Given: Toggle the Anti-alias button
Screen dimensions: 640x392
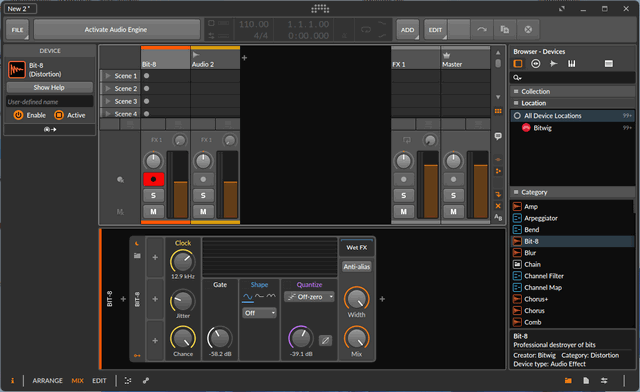Looking at the screenshot, I should click(x=357, y=267).
